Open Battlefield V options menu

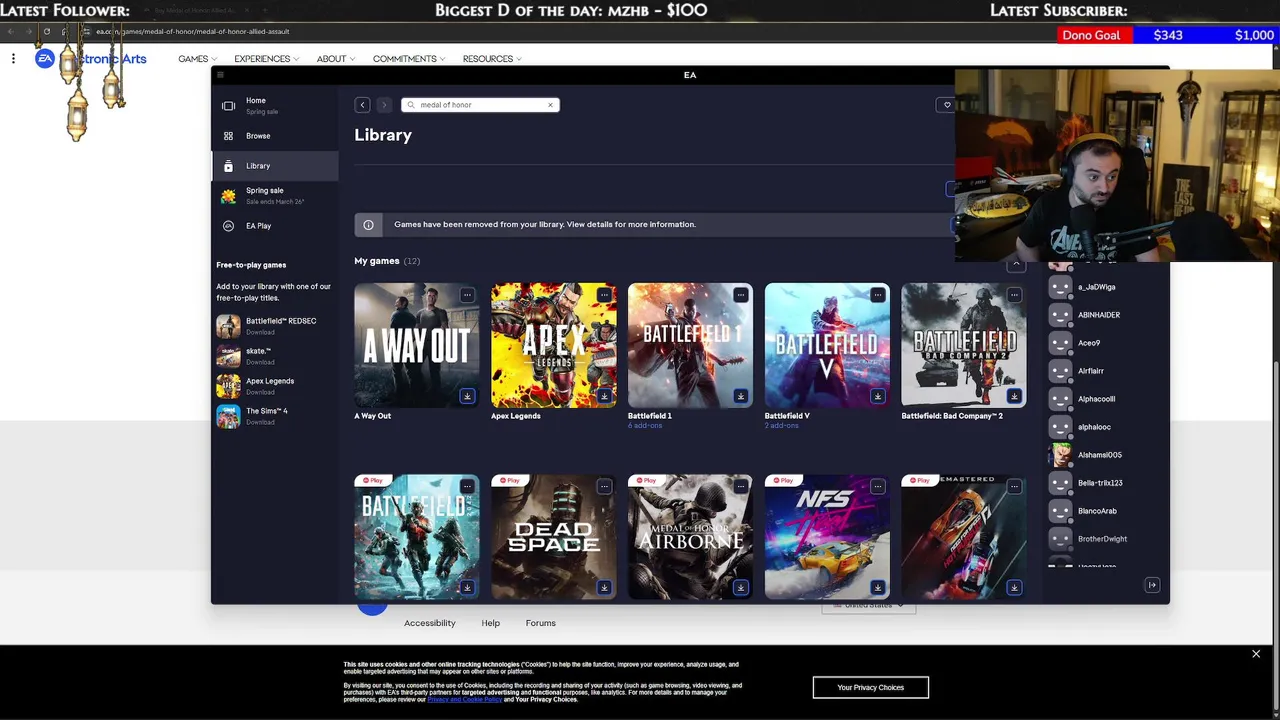[x=878, y=295]
